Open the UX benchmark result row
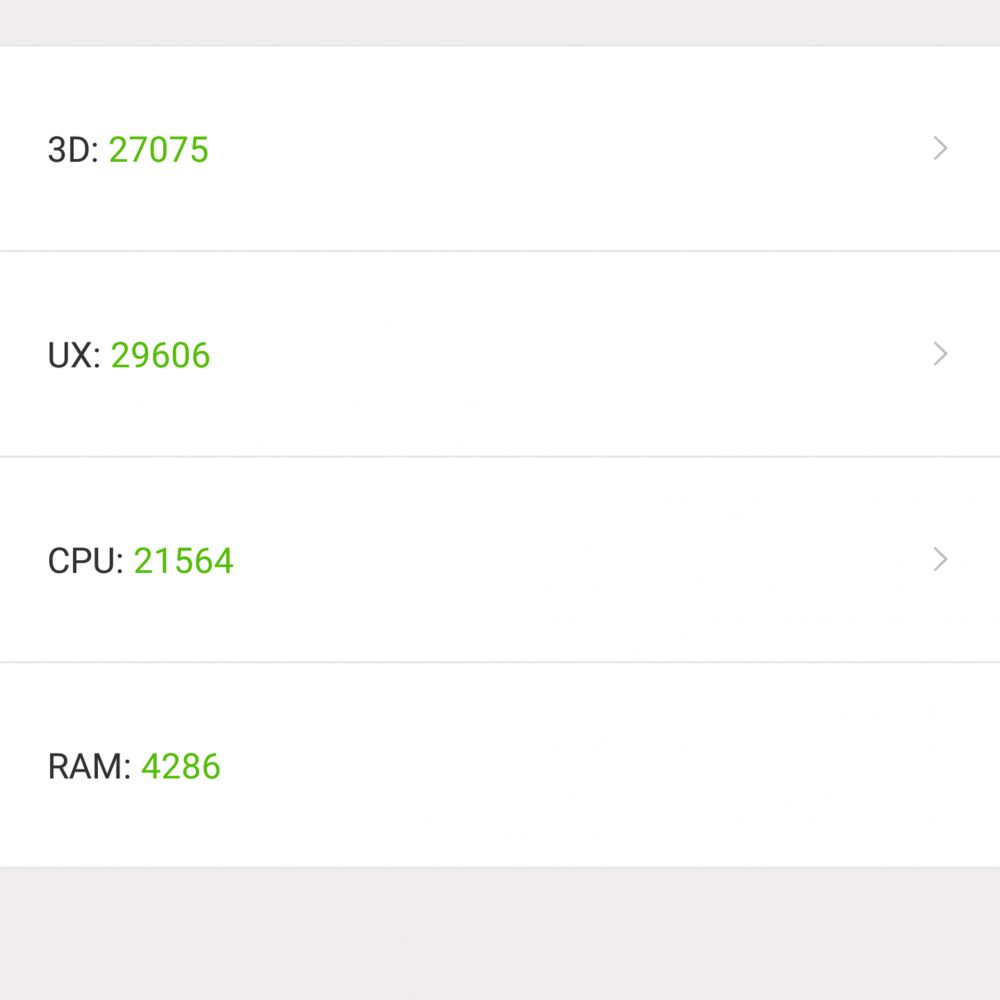 click(500, 354)
